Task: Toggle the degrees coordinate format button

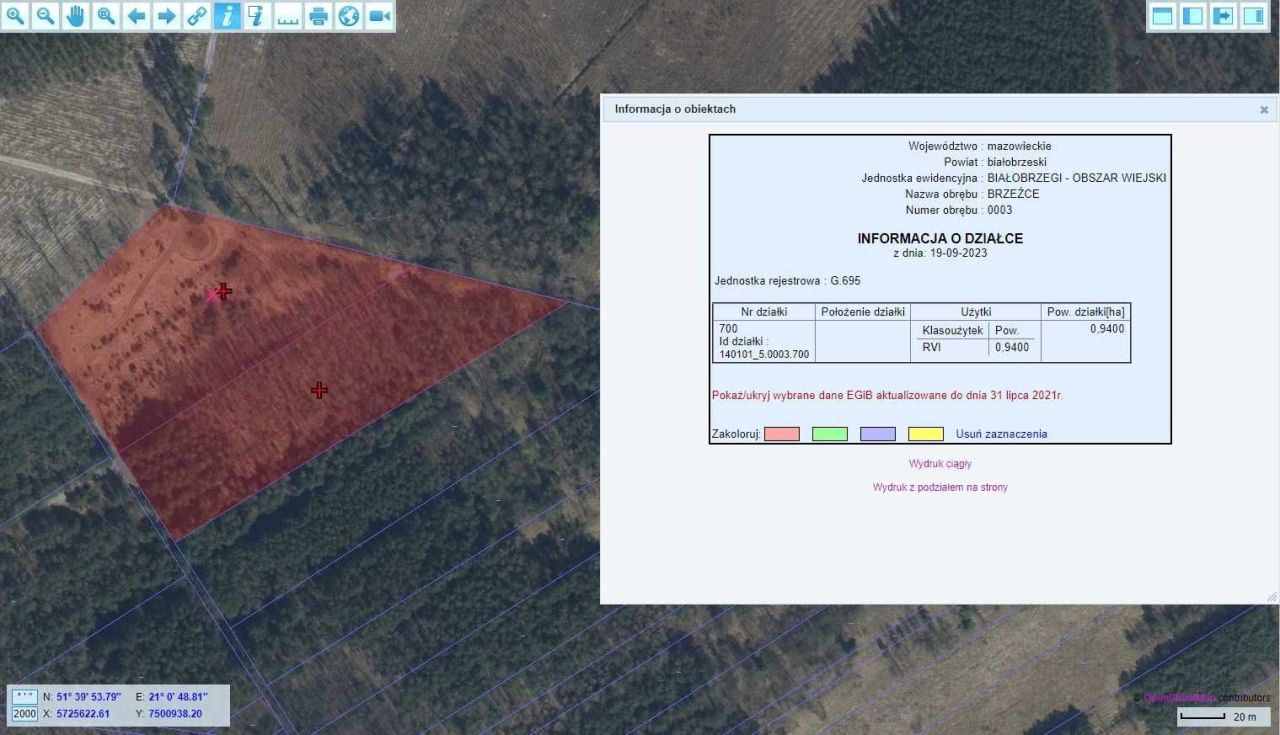Action: tap(26, 696)
